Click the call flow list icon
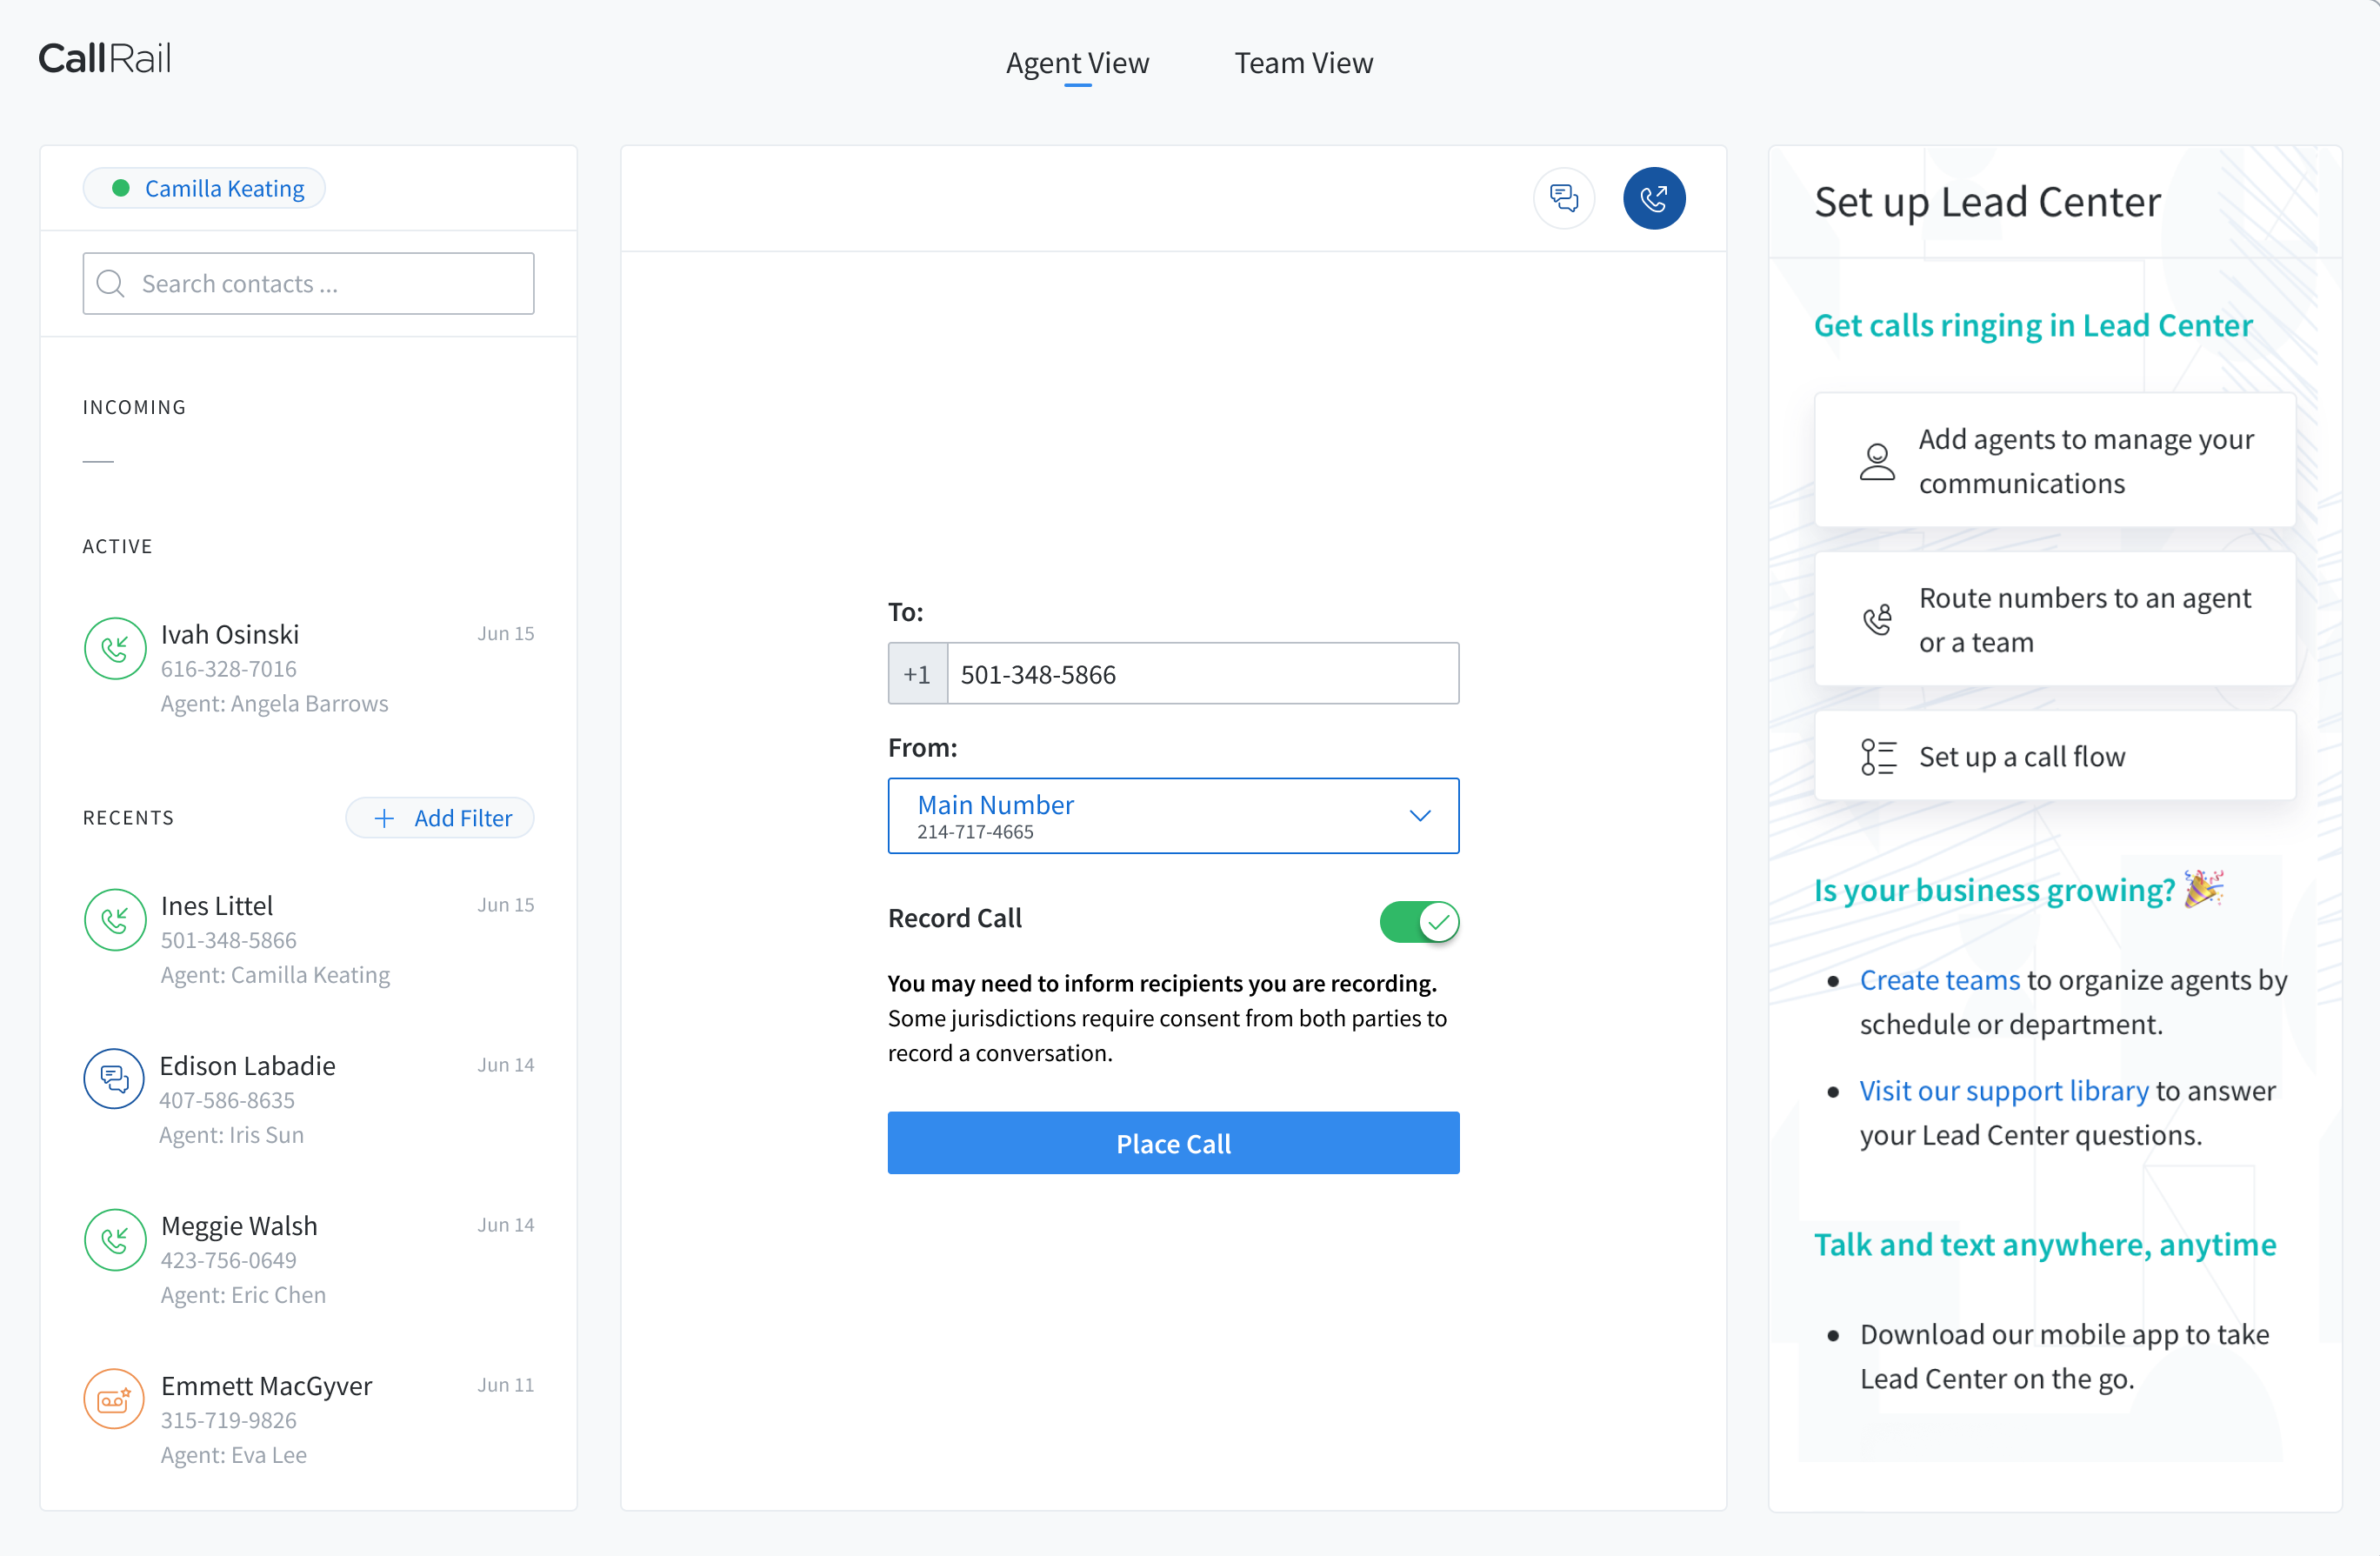Viewport: 2380px width, 1556px height. [x=1877, y=757]
